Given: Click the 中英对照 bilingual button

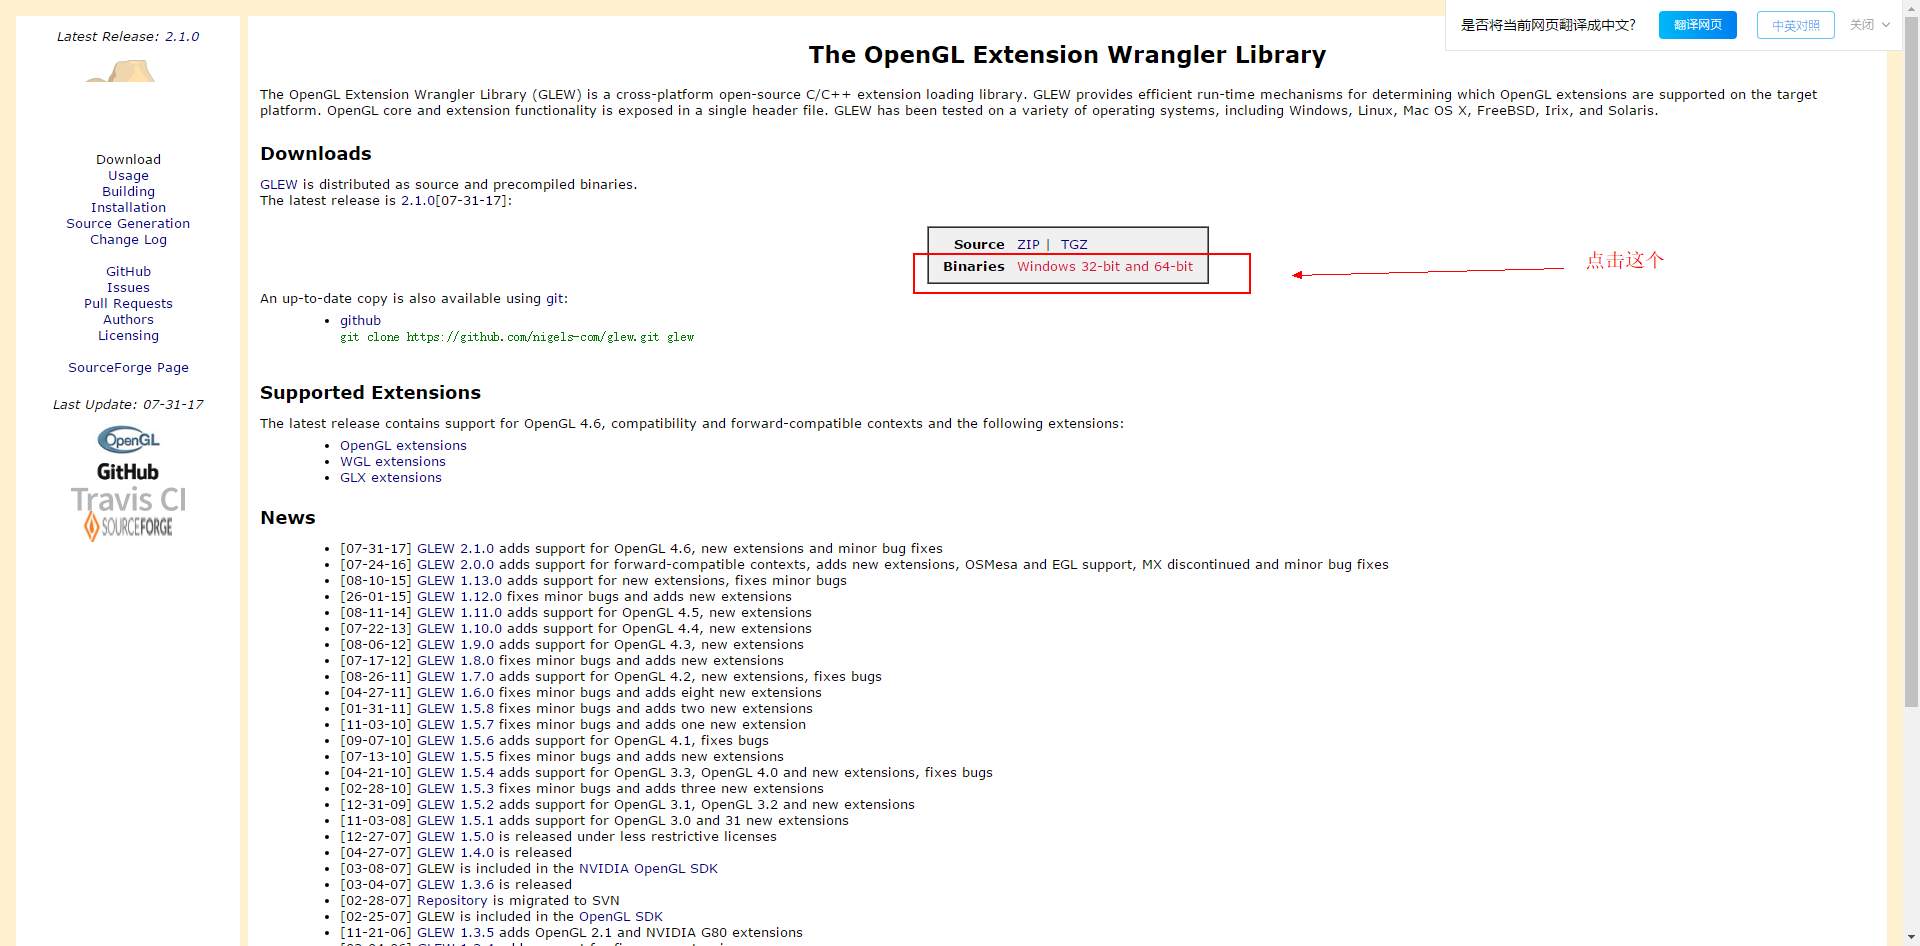Looking at the screenshot, I should tap(1795, 25).
